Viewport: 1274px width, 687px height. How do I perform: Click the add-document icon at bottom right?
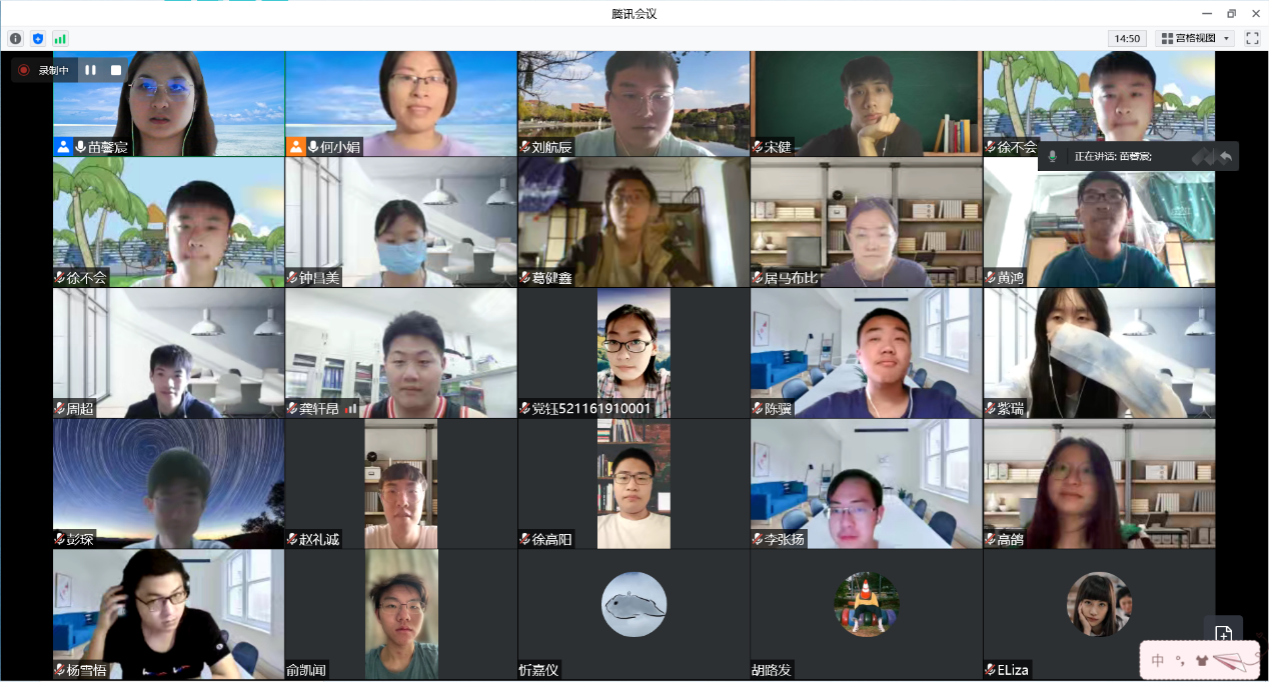[x=1223, y=634]
